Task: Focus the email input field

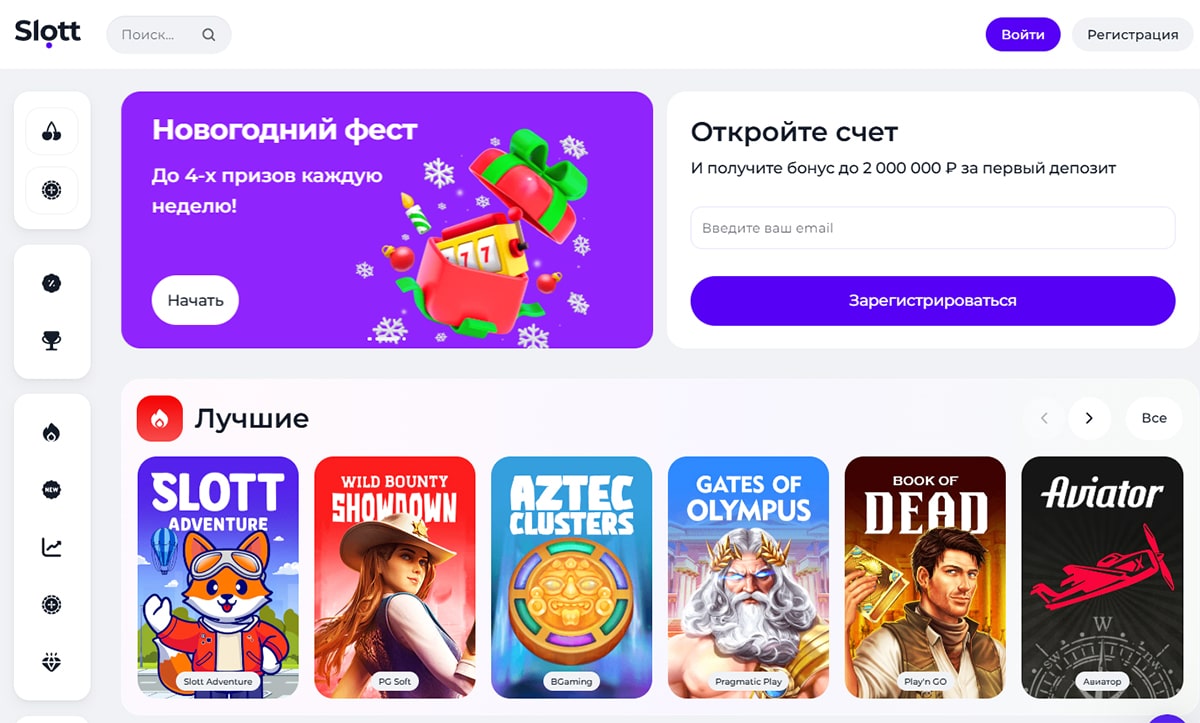Action: click(933, 228)
